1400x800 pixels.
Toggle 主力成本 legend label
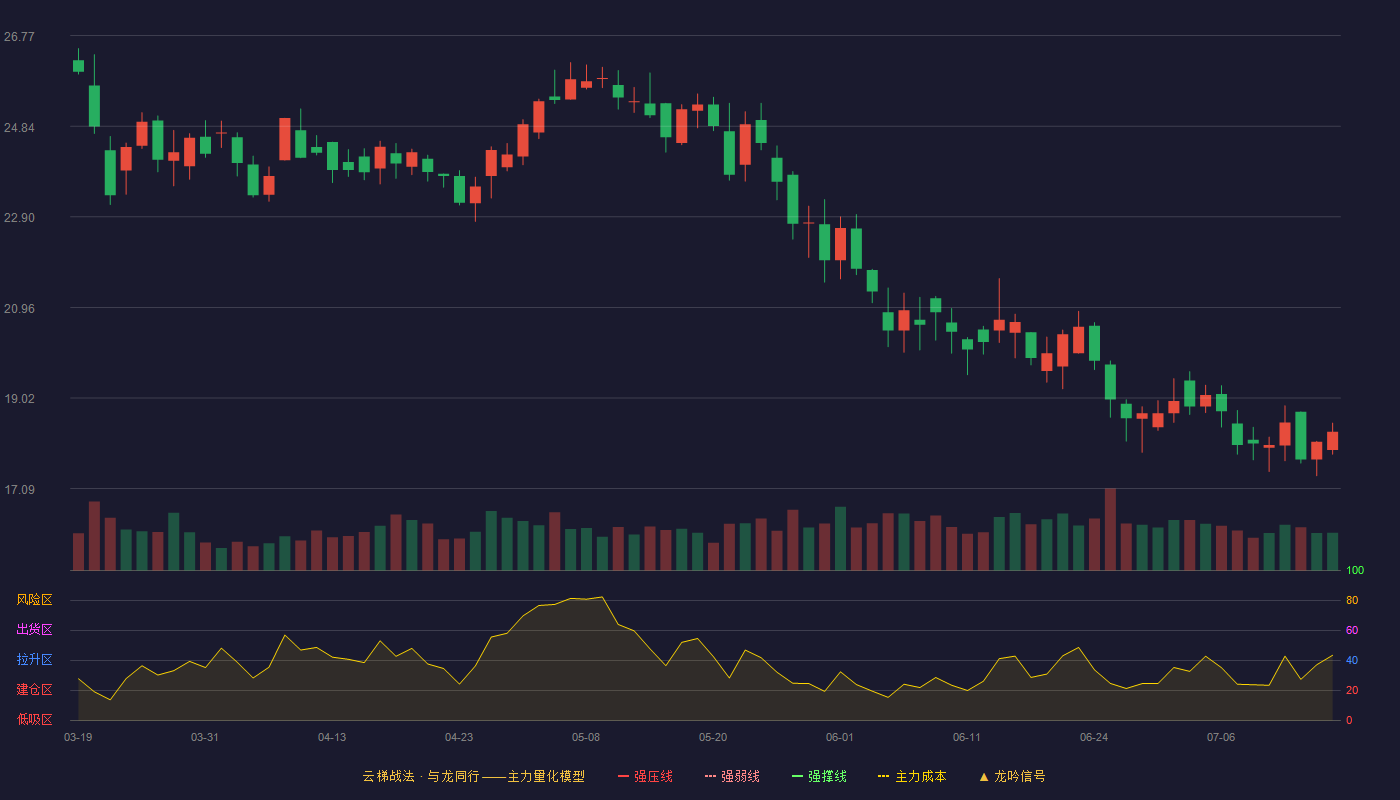tap(920, 776)
